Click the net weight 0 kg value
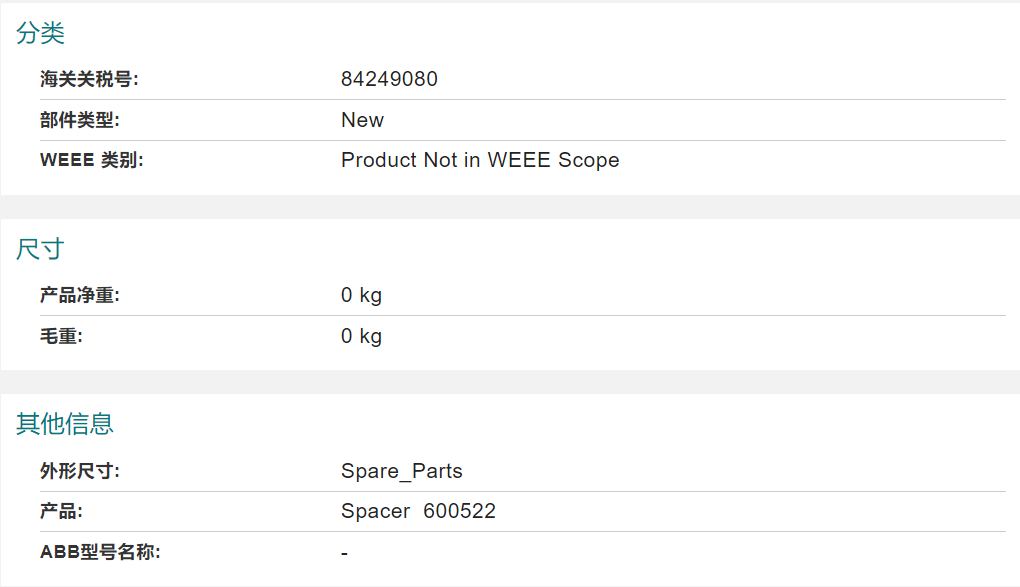This screenshot has width=1020, height=587. pos(361,295)
